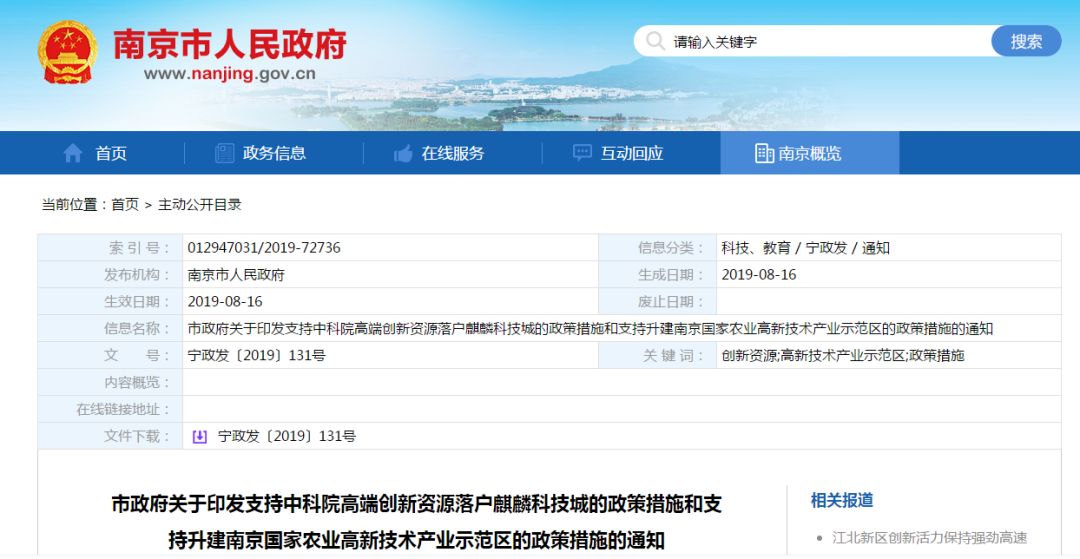This screenshot has width=1080, height=559.
Task: Click the chat bubble icon beside 互动回应
Action: [582, 153]
